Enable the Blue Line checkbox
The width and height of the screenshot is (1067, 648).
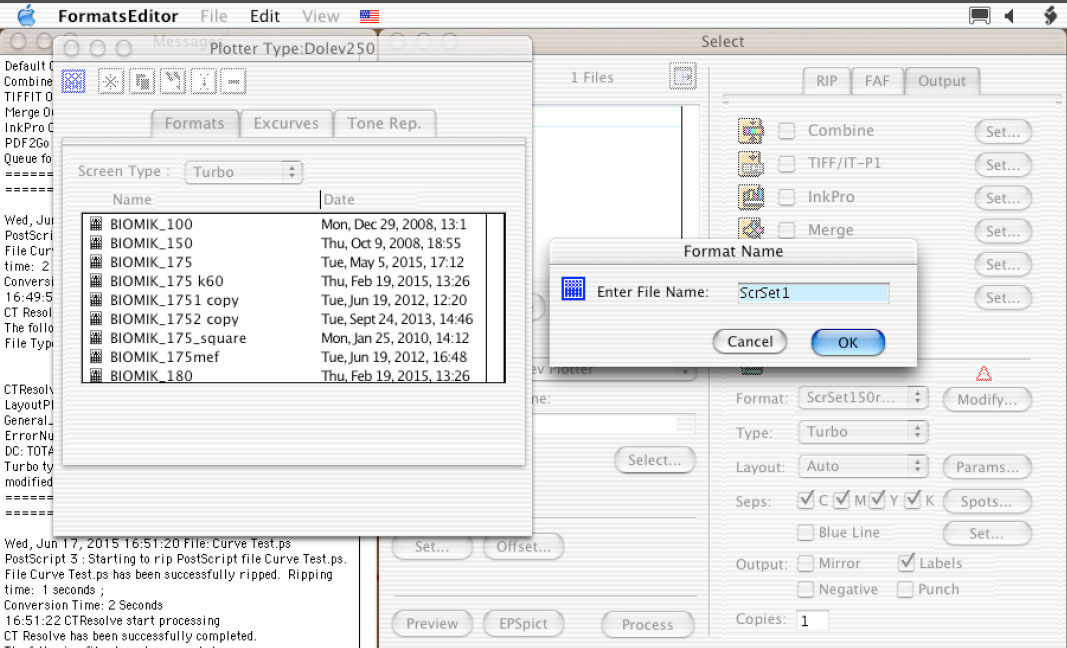(x=806, y=532)
